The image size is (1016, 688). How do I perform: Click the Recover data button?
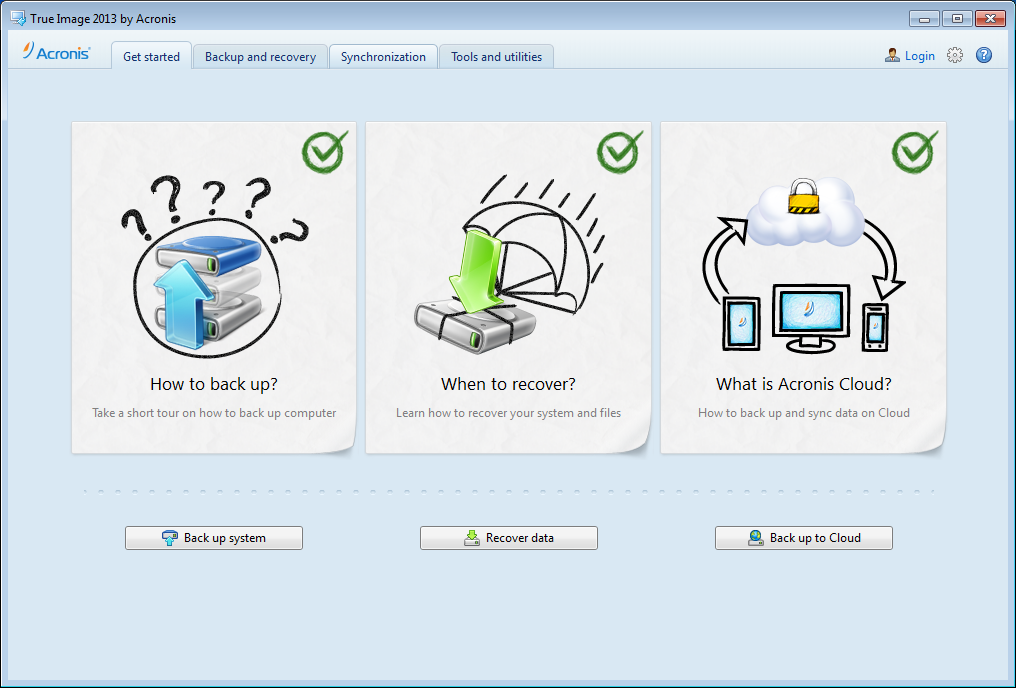509,538
